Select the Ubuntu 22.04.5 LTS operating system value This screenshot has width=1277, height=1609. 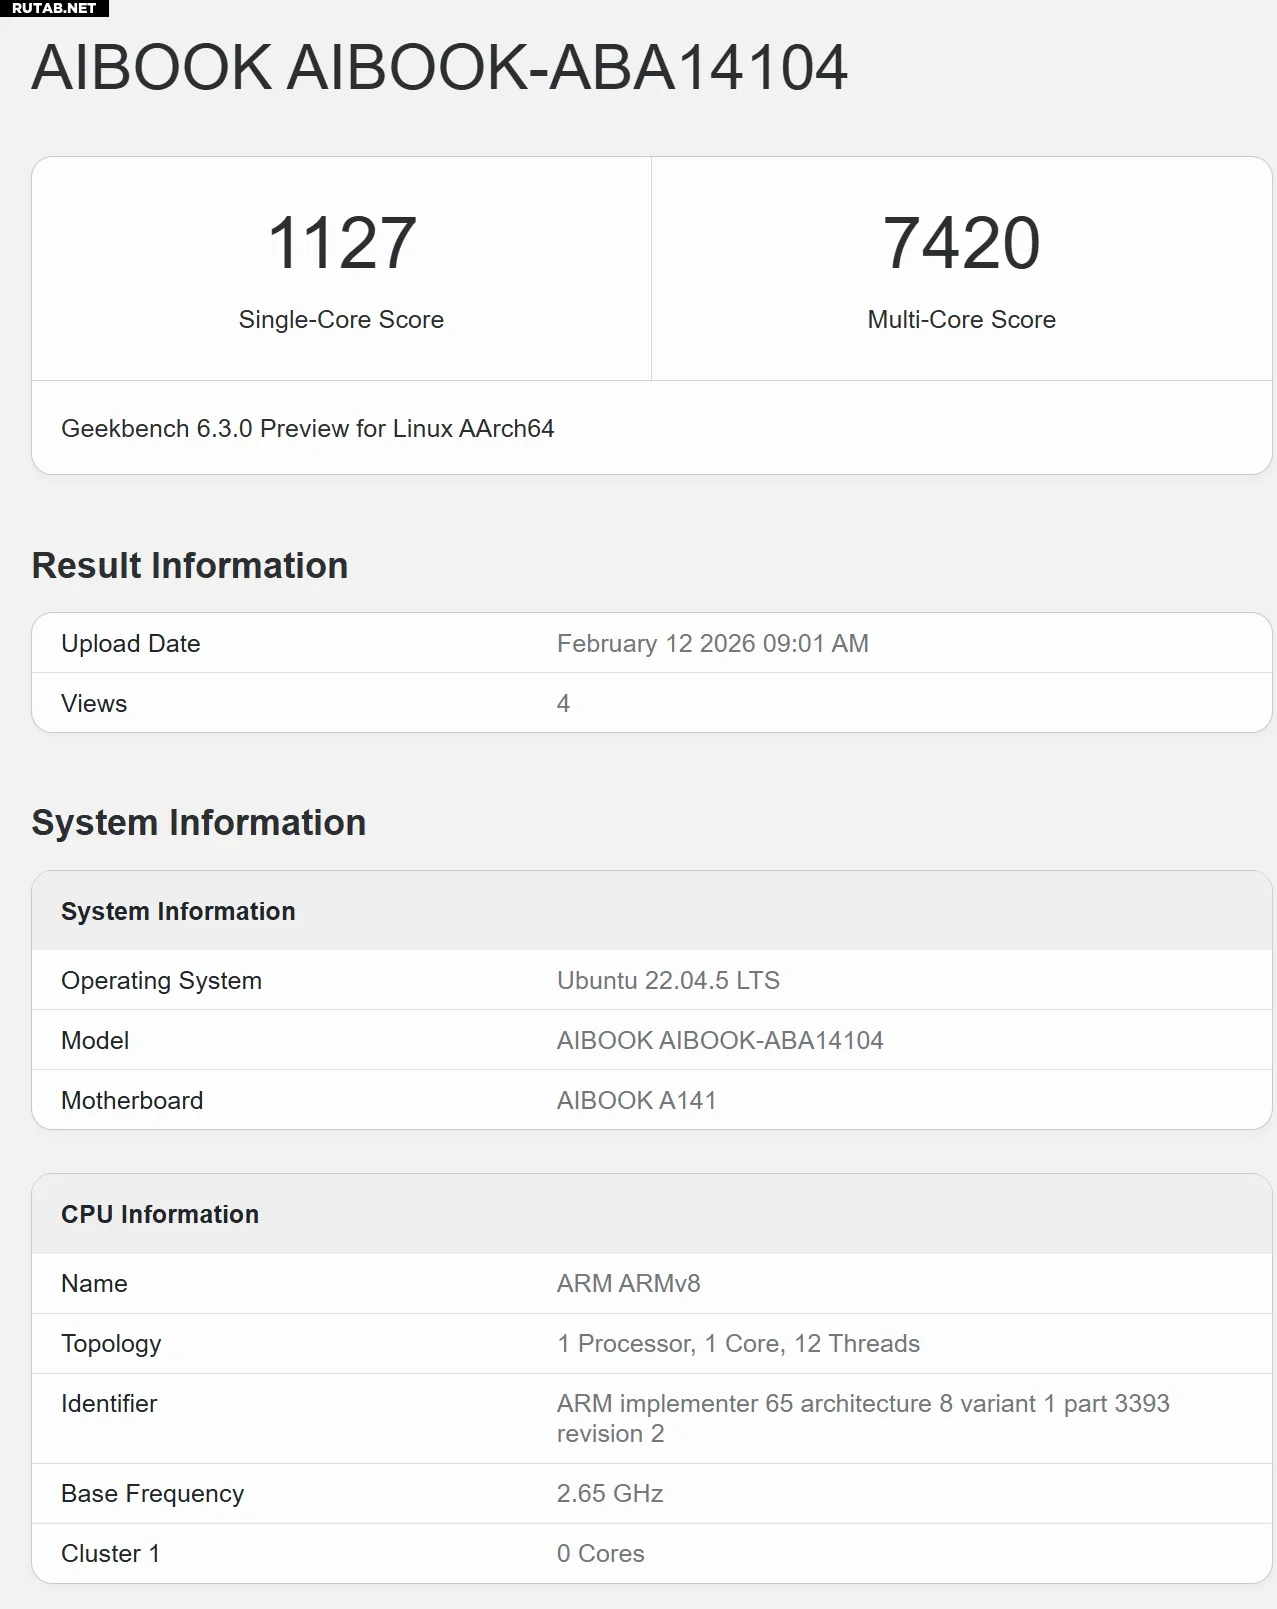click(x=668, y=981)
